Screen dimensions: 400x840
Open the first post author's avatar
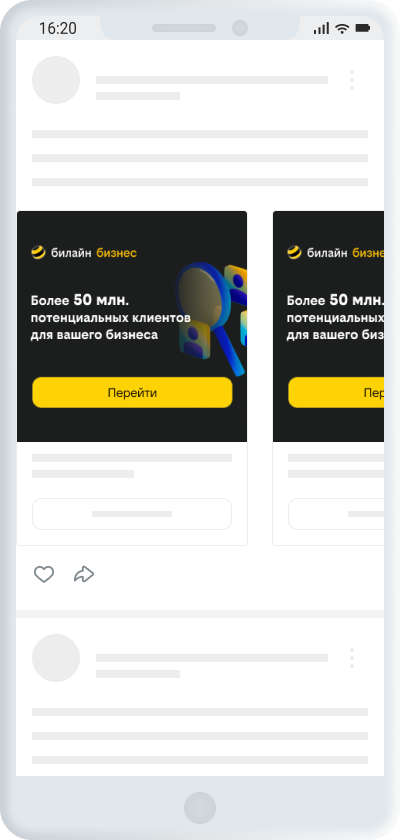56,80
